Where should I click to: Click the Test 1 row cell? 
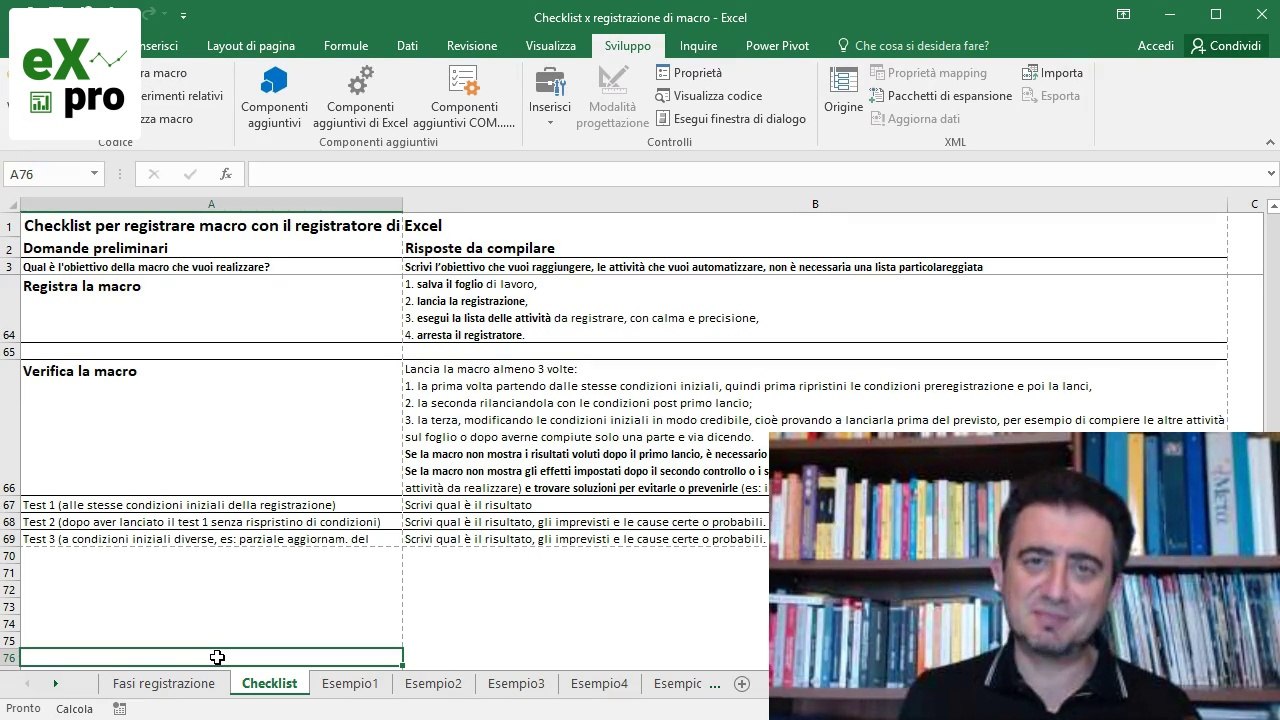tap(211, 505)
